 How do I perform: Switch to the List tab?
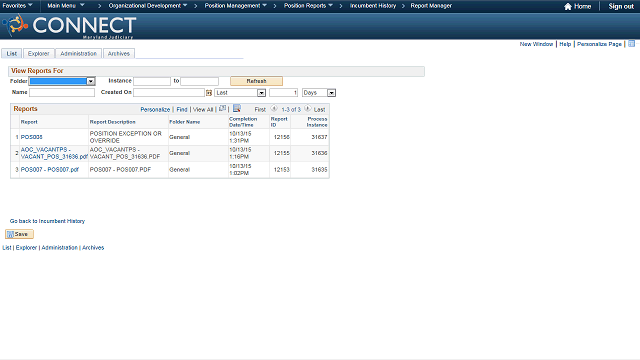click(11, 53)
